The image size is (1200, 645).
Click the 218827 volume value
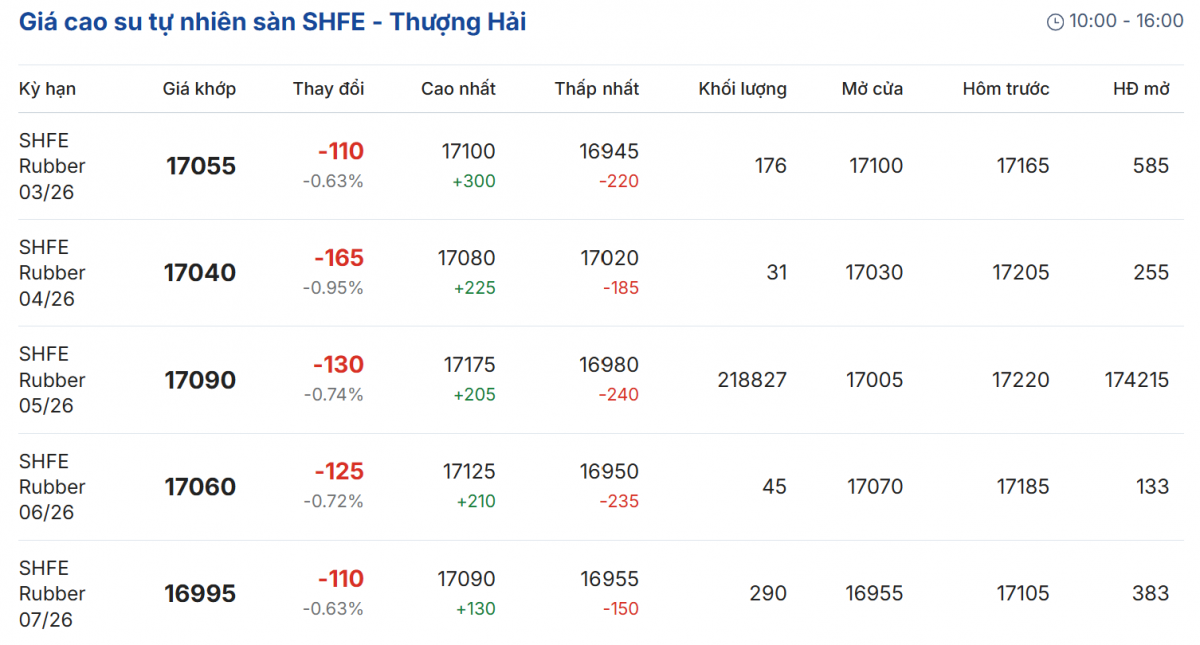click(x=752, y=380)
